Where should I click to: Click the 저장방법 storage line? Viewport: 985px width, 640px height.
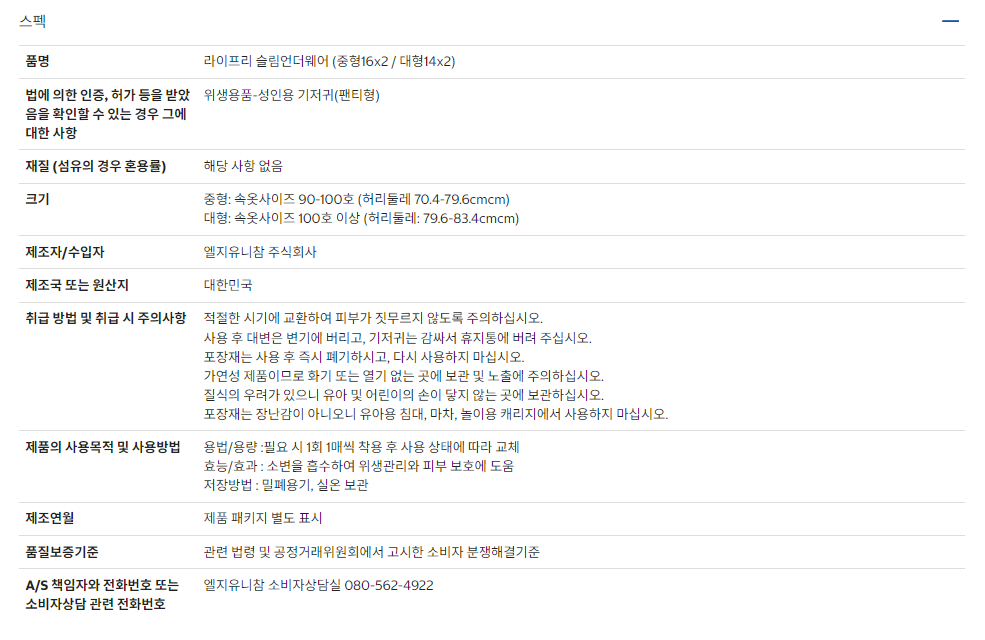coord(286,485)
